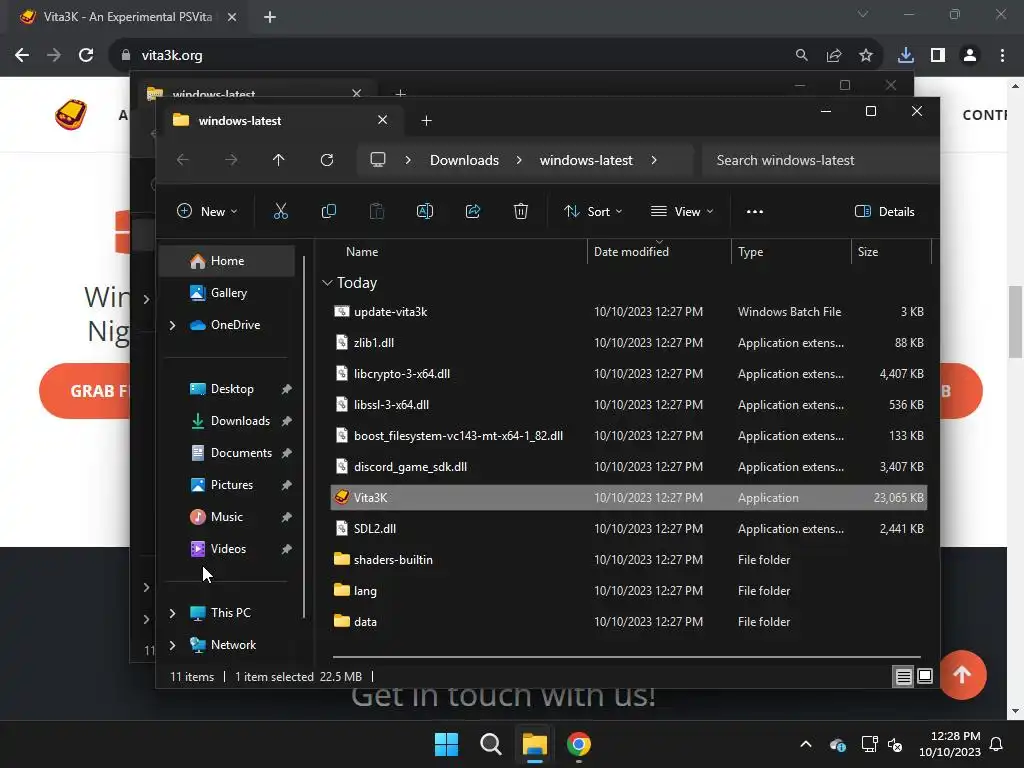
Task: Click Downloads in the breadcrumb path
Action: pyautogui.click(x=464, y=160)
